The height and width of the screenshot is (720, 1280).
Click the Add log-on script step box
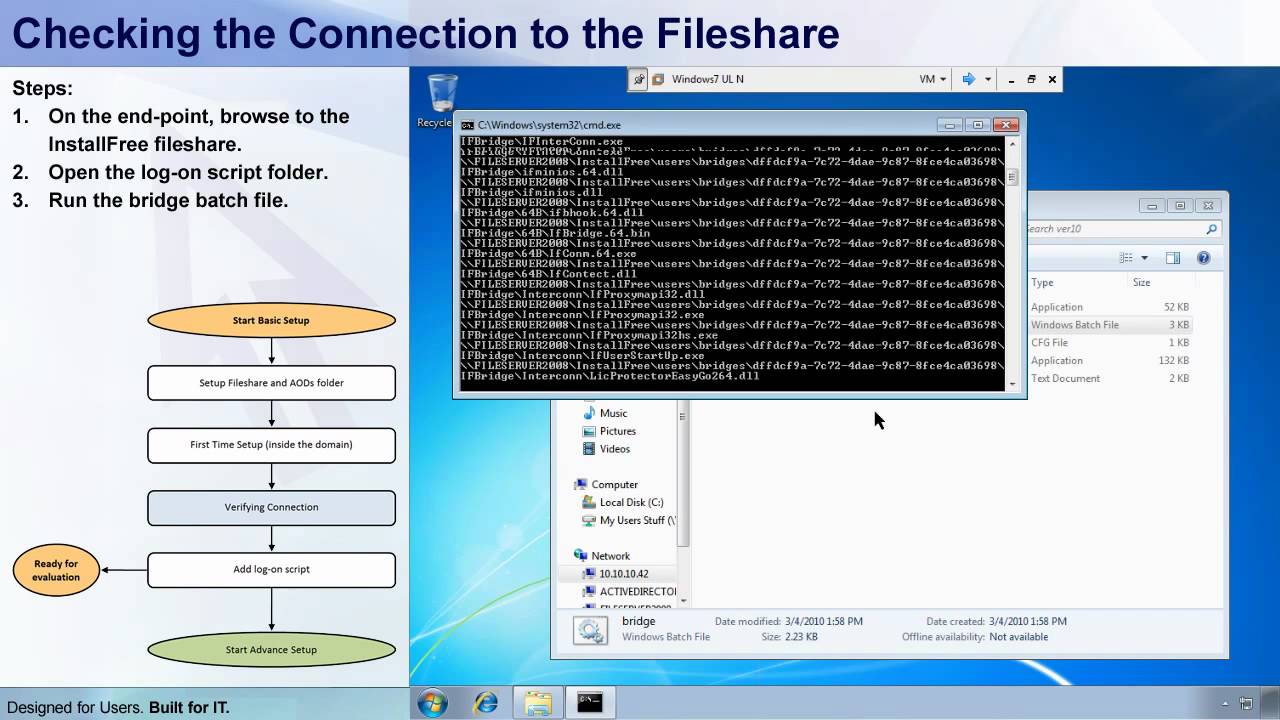[x=271, y=569]
